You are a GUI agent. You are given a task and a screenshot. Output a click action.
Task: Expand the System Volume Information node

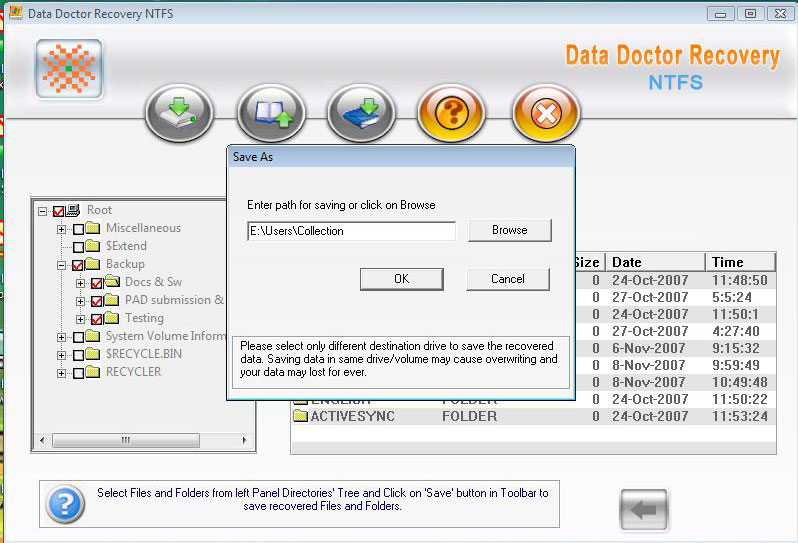(61, 337)
